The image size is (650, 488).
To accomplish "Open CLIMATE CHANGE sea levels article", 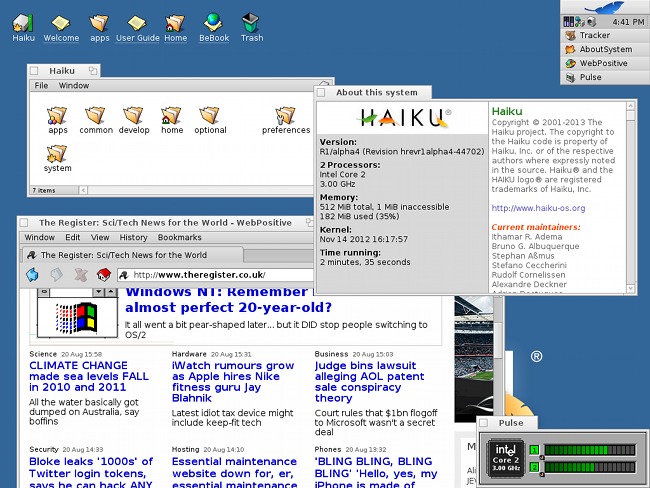I will tap(89, 376).
